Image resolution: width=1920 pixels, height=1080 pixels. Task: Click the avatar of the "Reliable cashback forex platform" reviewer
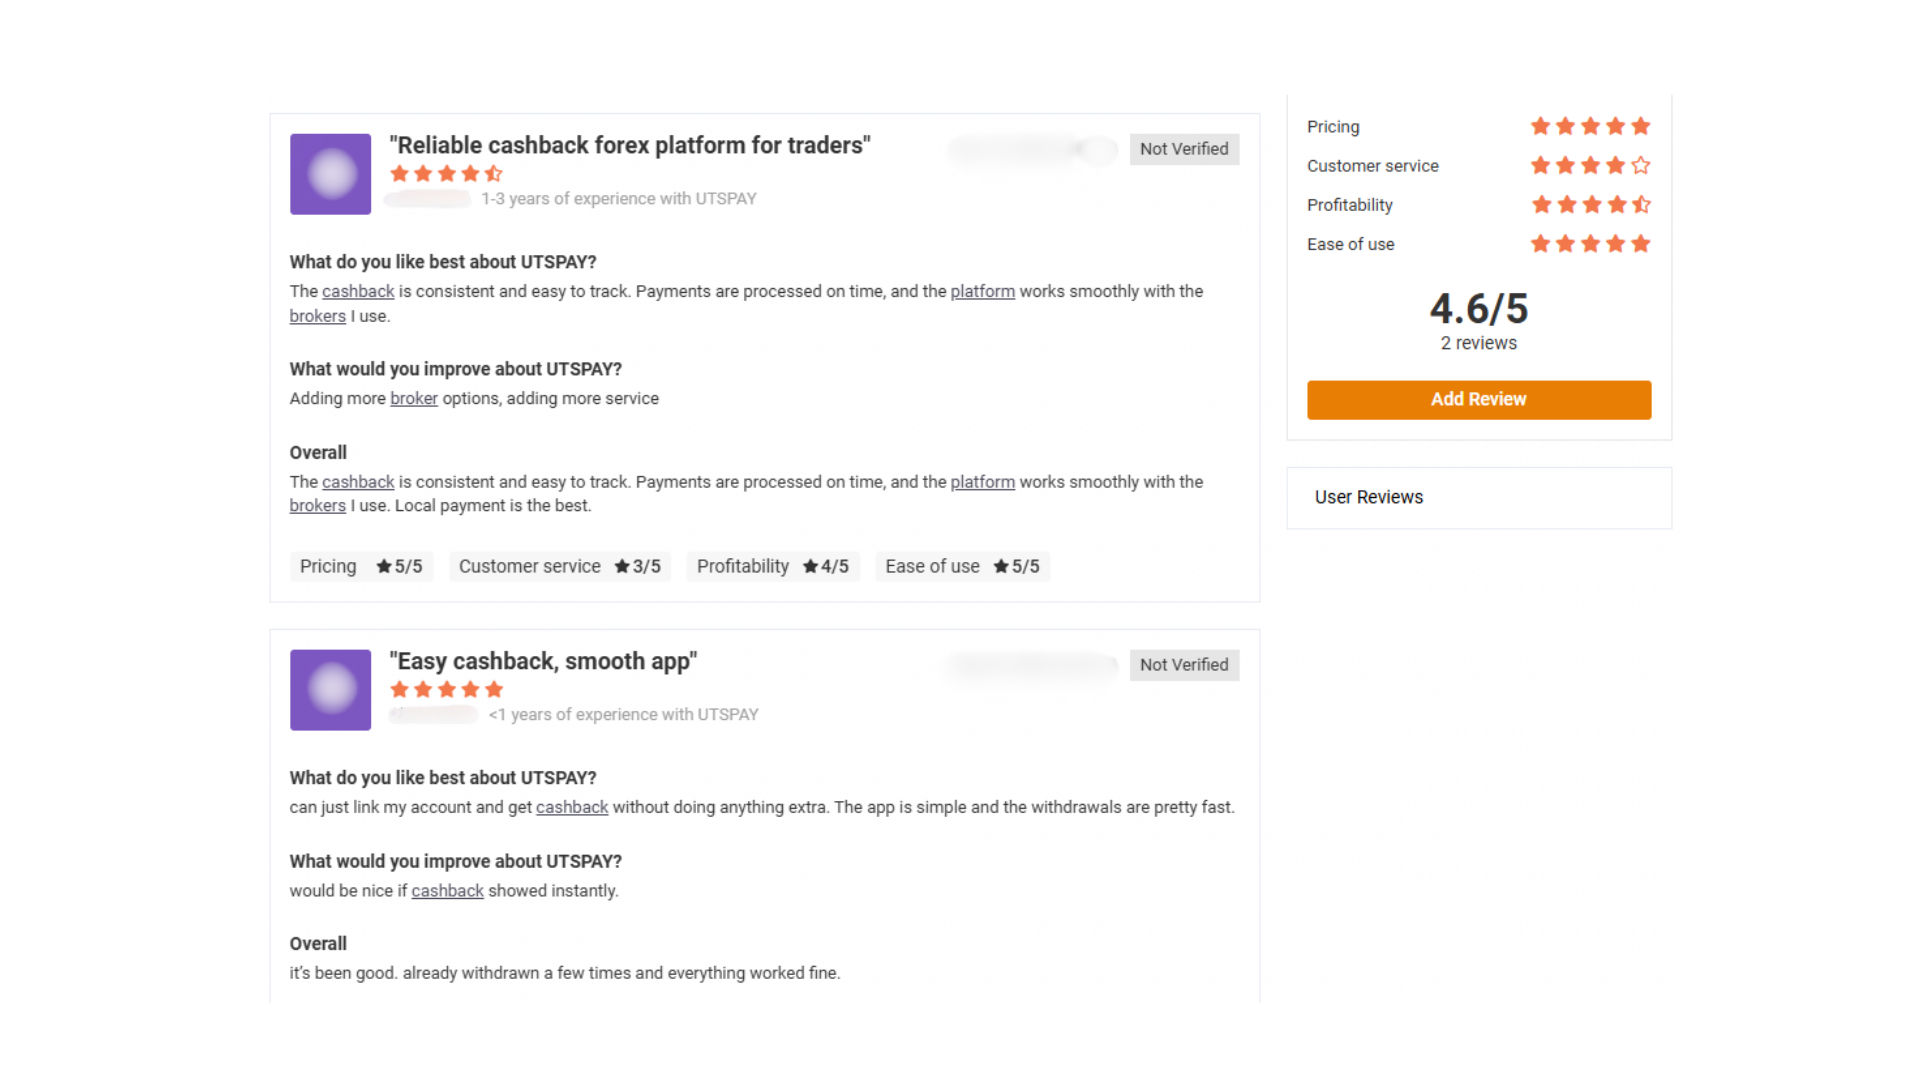point(330,174)
